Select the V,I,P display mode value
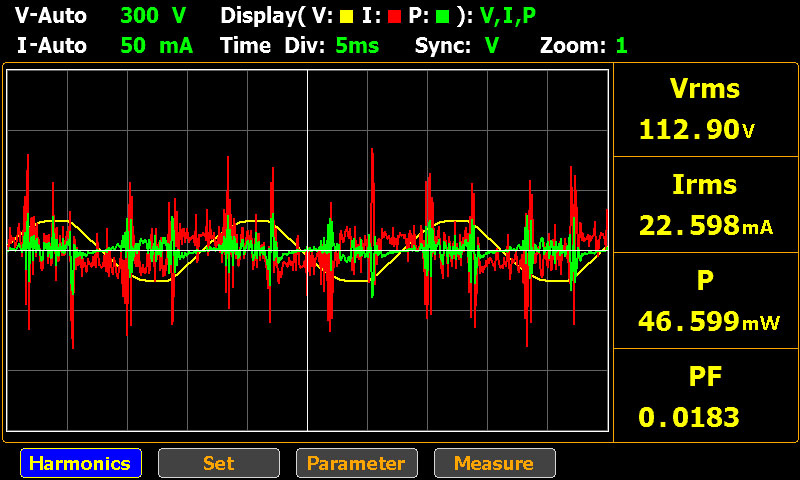The image size is (800, 480). tap(508, 16)
